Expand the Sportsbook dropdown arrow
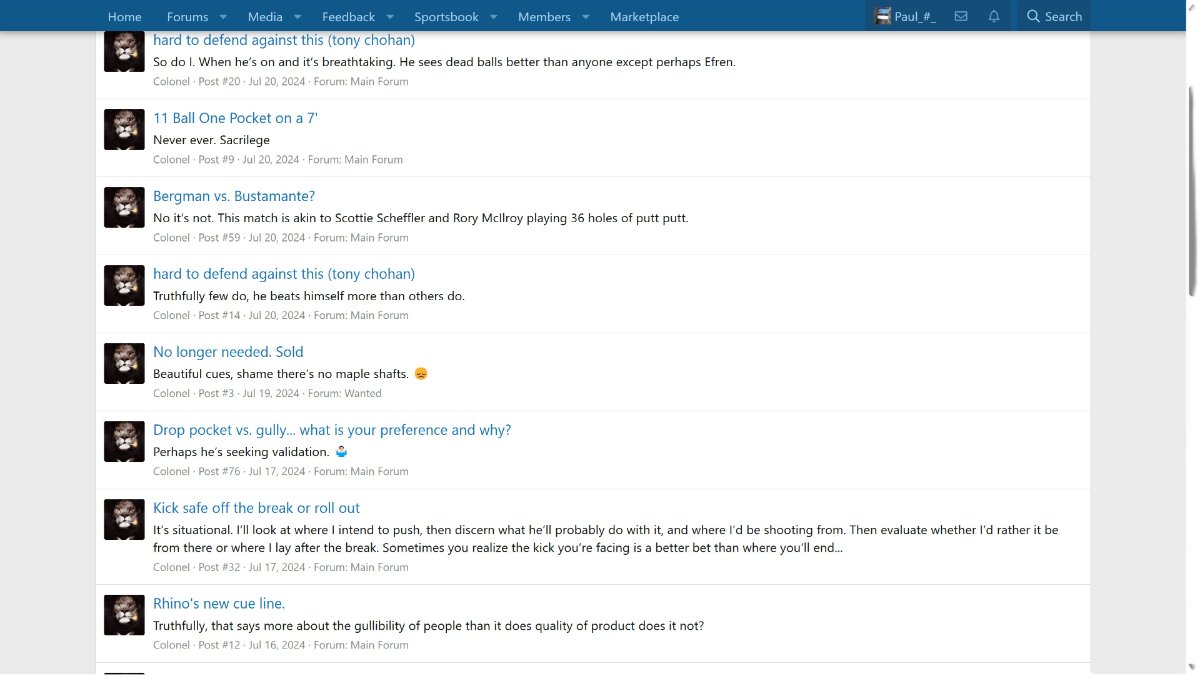 pos(493,17)
